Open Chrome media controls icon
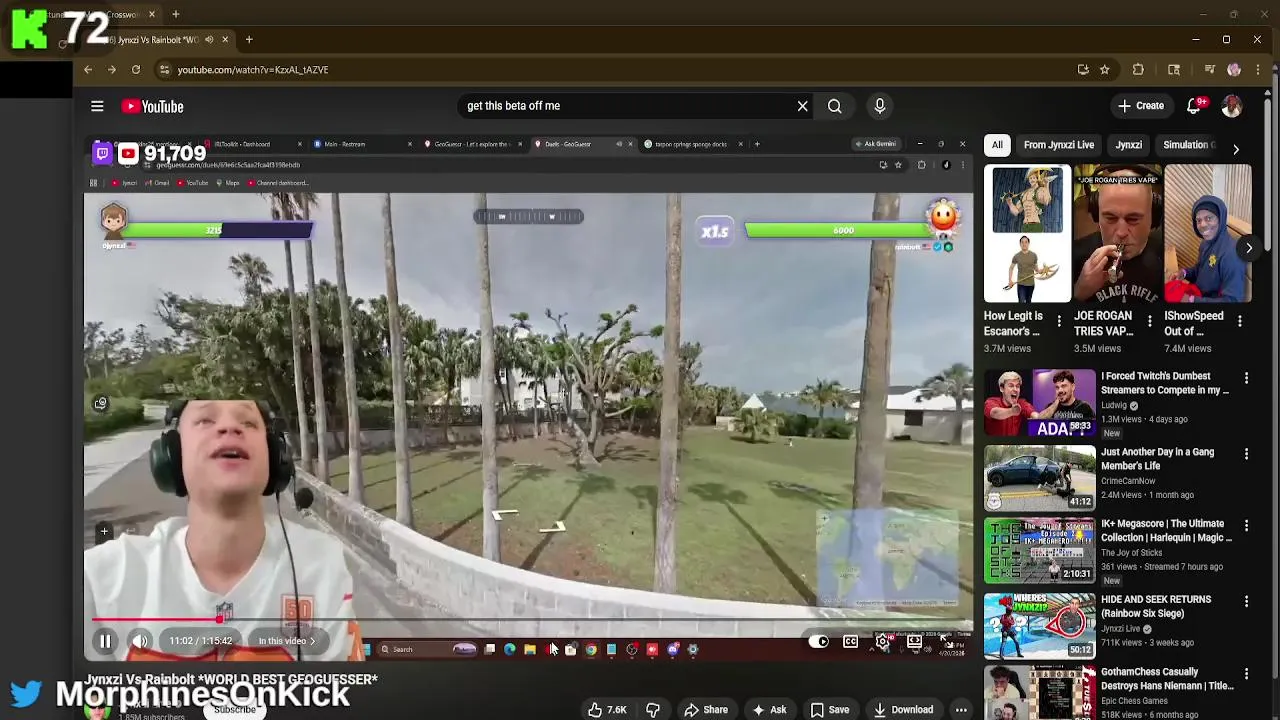This screenshot has width=1280, height=720. 1210,70
